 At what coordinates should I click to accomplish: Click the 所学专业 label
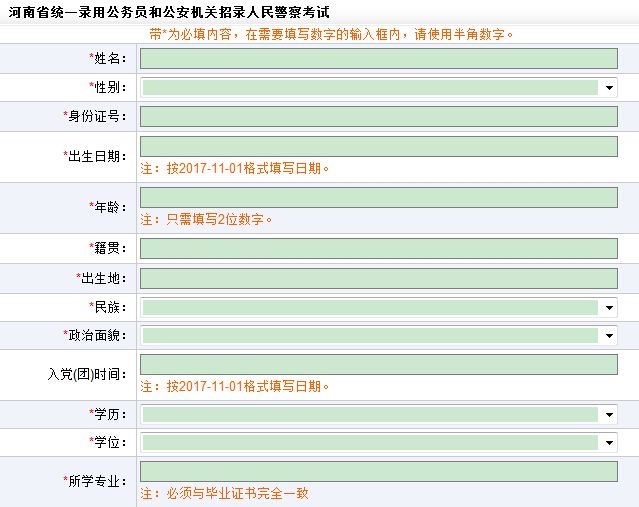95,481
